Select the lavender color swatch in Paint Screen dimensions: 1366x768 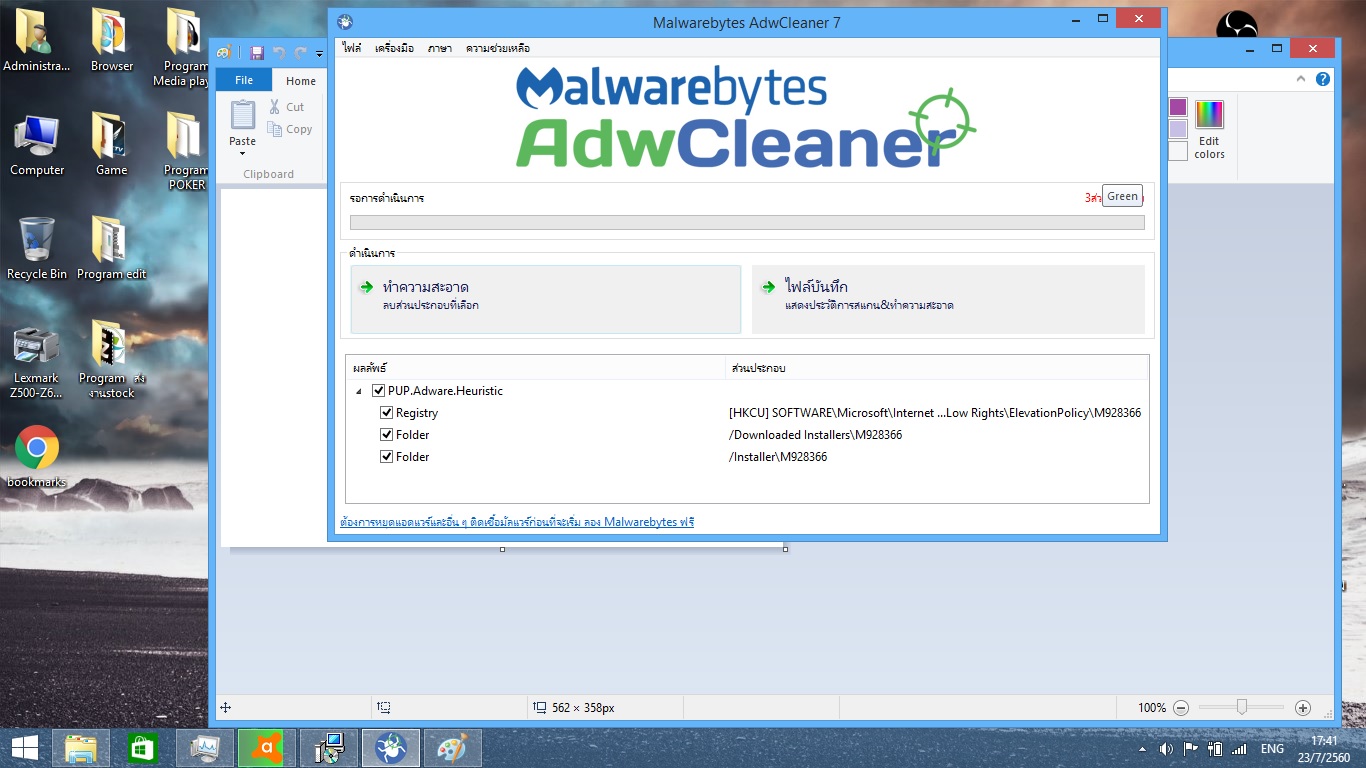pyautogui.click(x=1178, y=129)
